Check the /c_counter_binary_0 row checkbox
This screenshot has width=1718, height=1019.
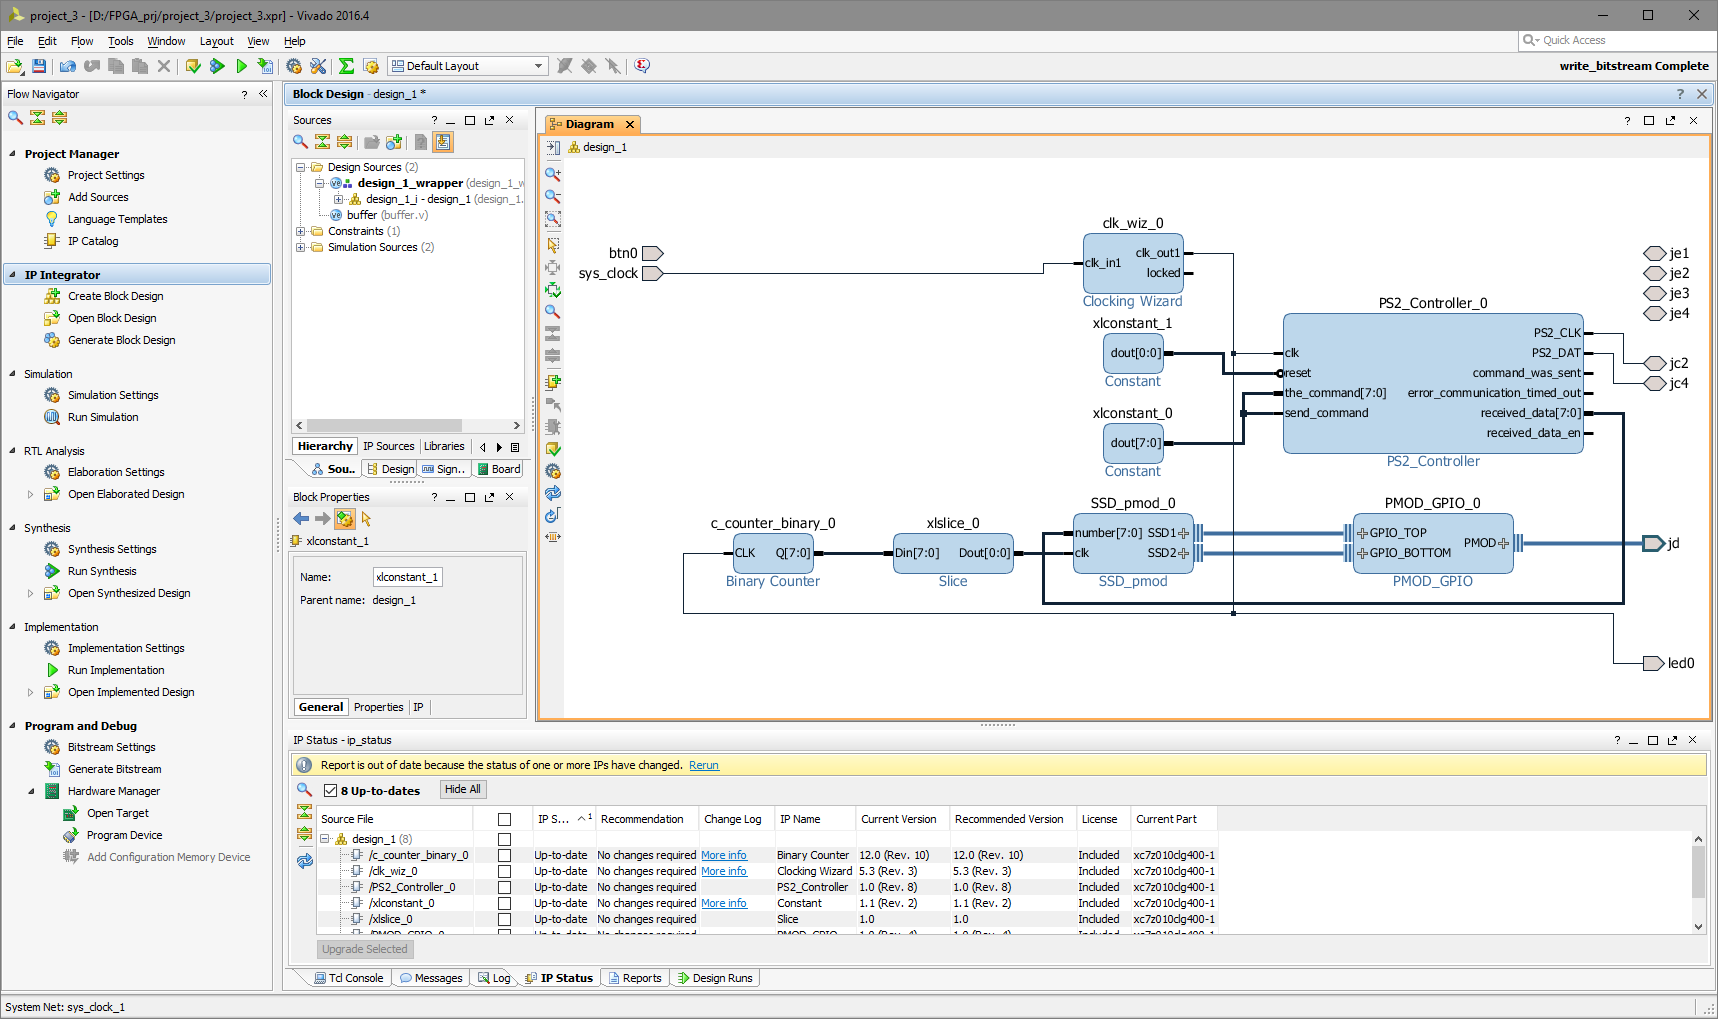[x=504, y=856]
